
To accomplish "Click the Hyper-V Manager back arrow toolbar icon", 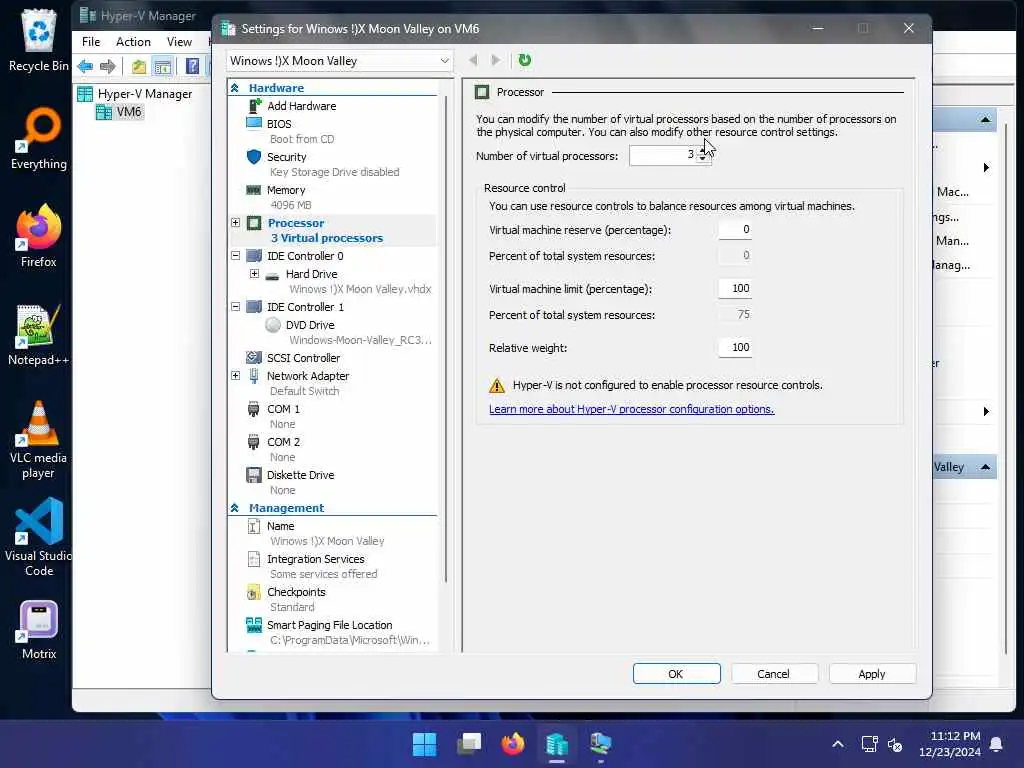I will (85, 66).
